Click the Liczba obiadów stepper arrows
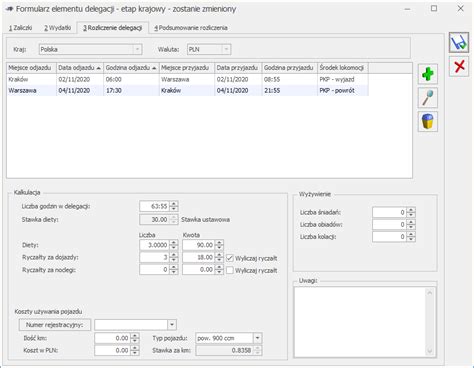This screenshot has width=474, height=368. pos(411,225)
